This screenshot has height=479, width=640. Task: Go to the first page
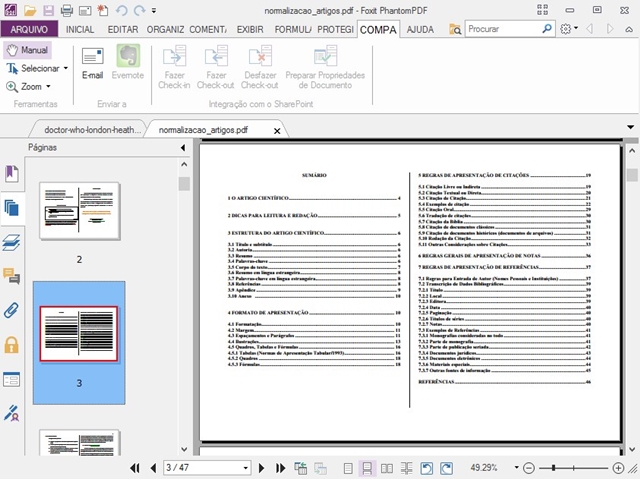[135, 468]
